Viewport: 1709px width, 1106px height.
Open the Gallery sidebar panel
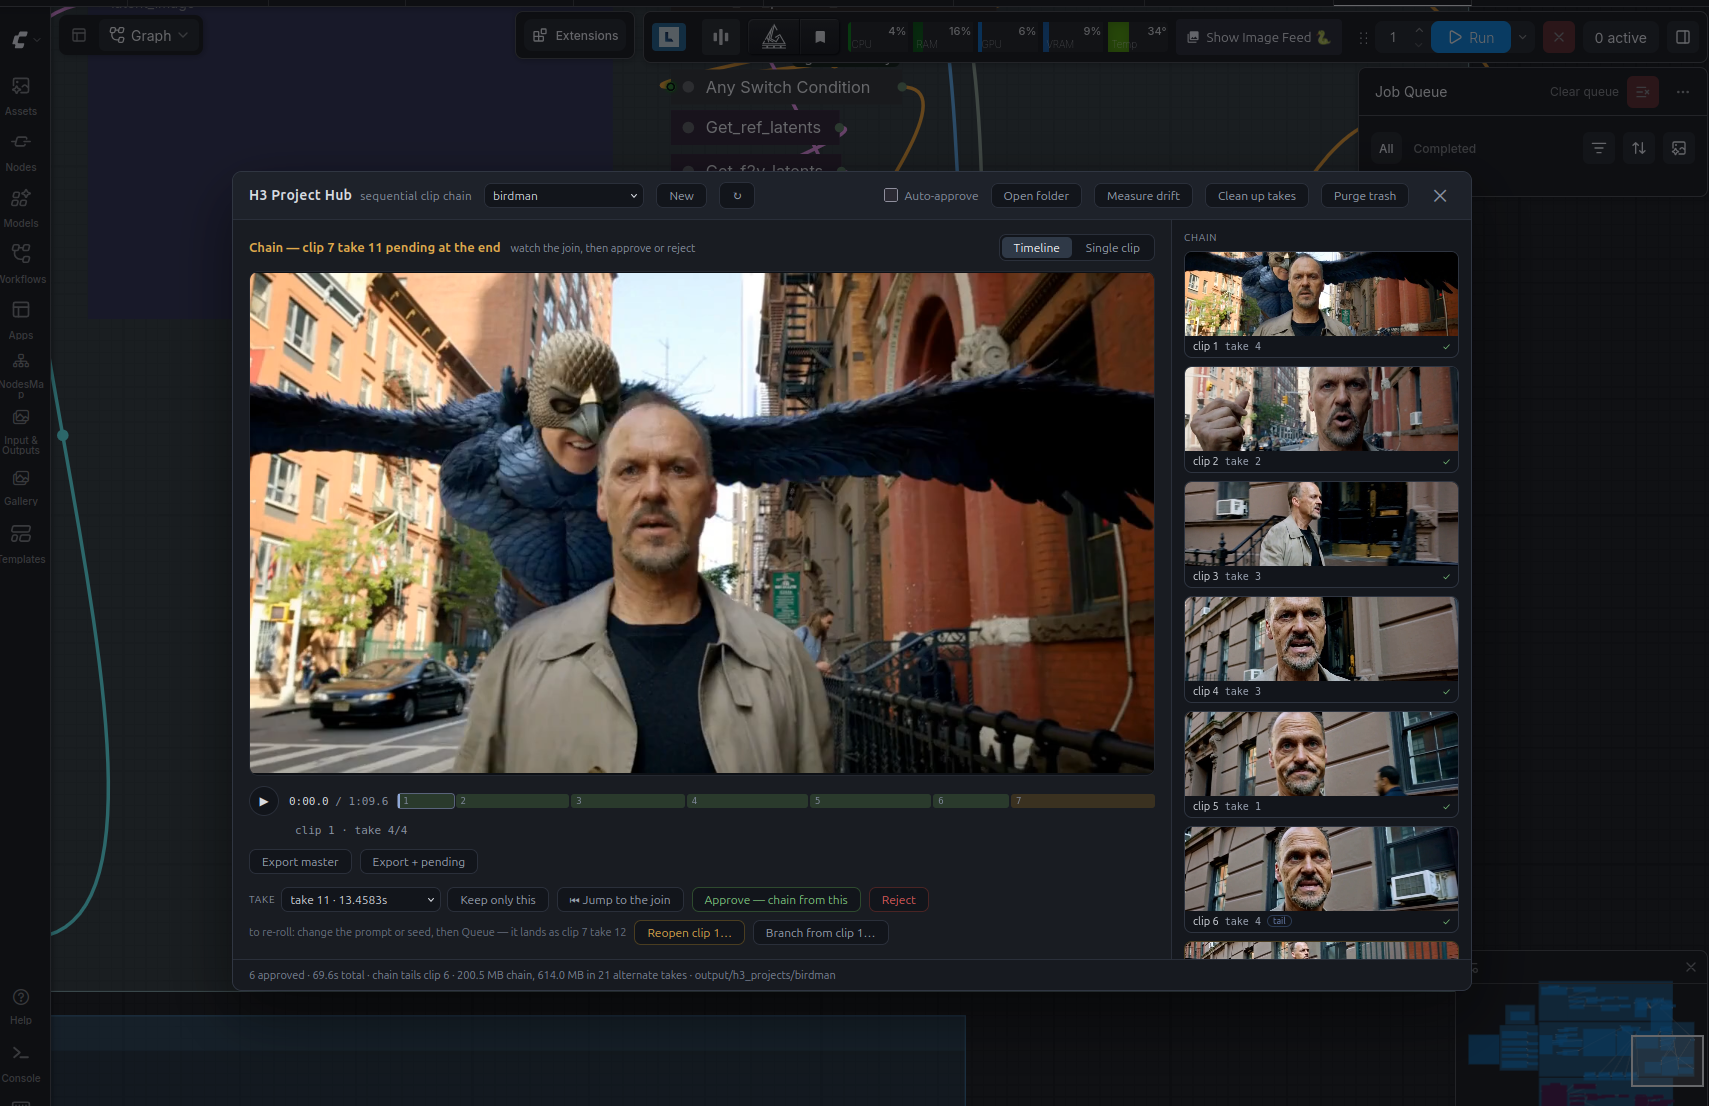pos(21,487)
